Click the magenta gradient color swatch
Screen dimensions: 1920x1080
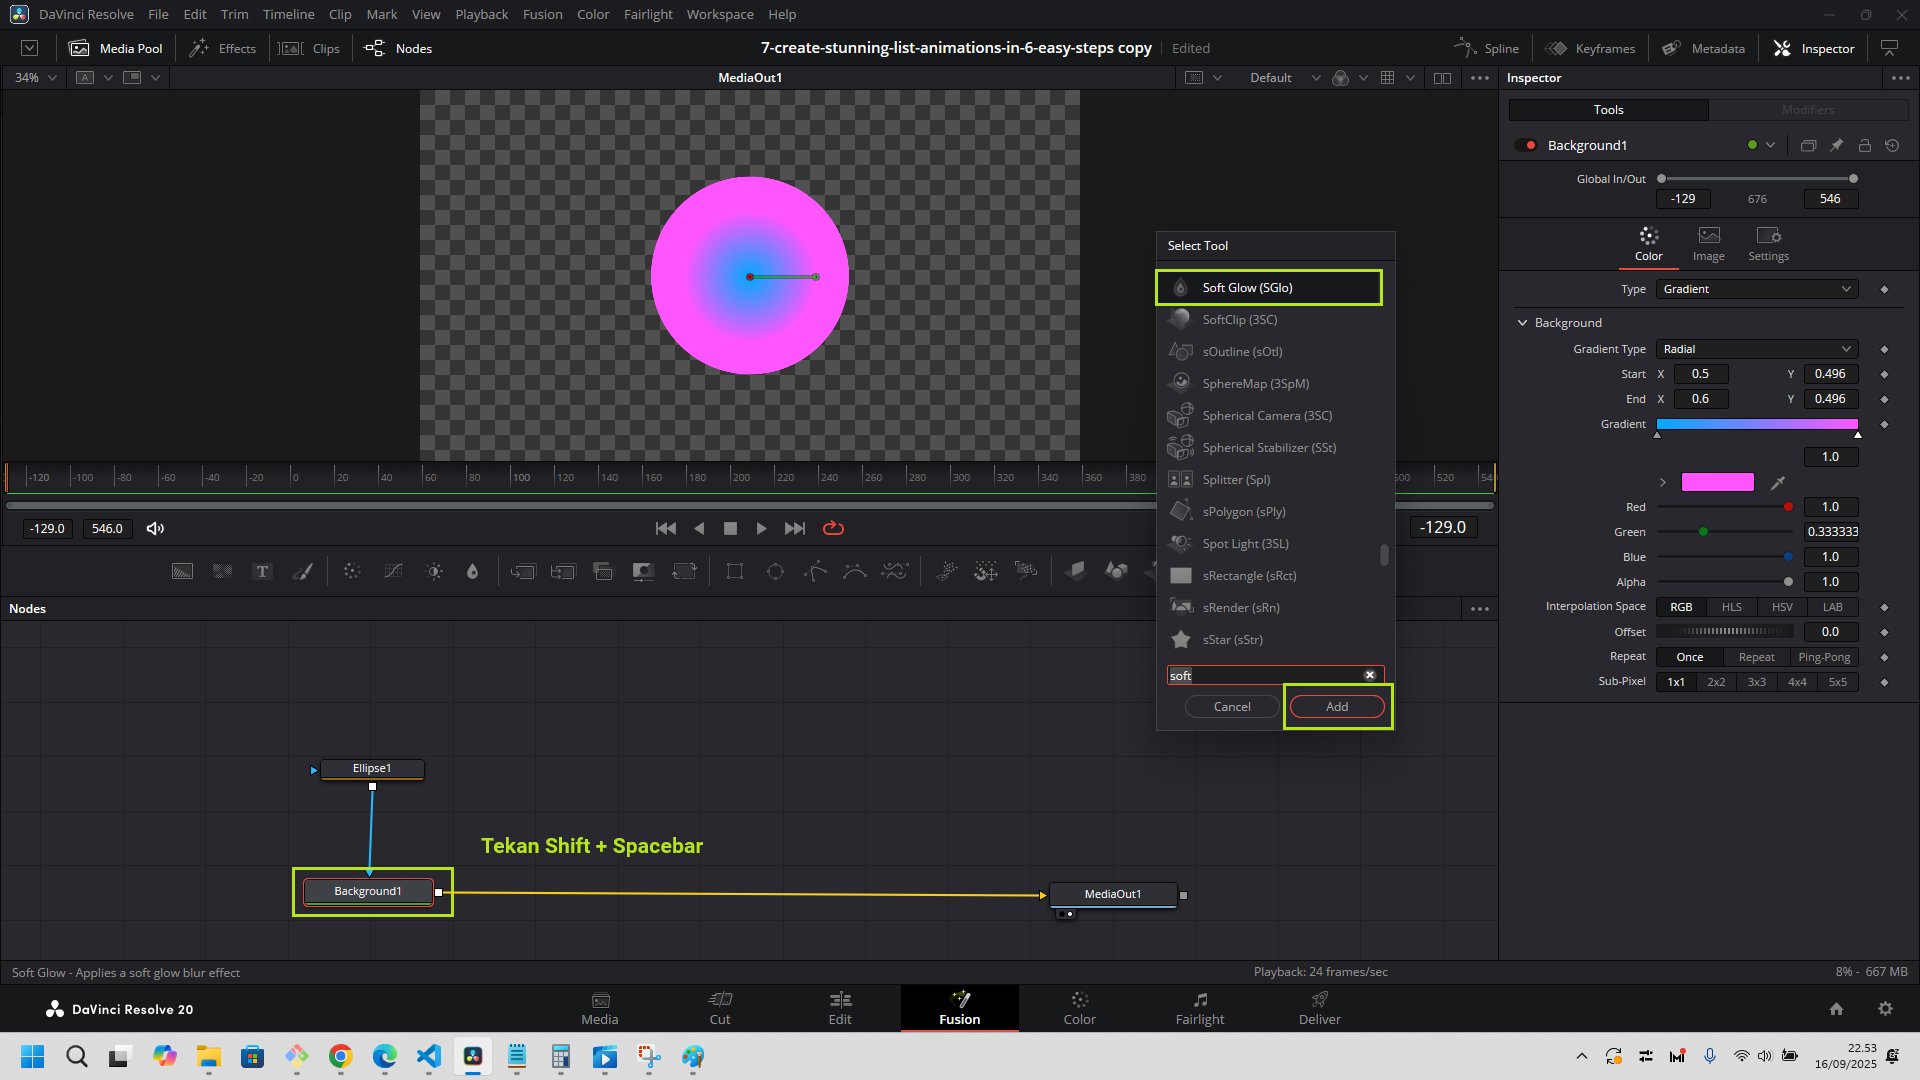(x=1717, y=483)
